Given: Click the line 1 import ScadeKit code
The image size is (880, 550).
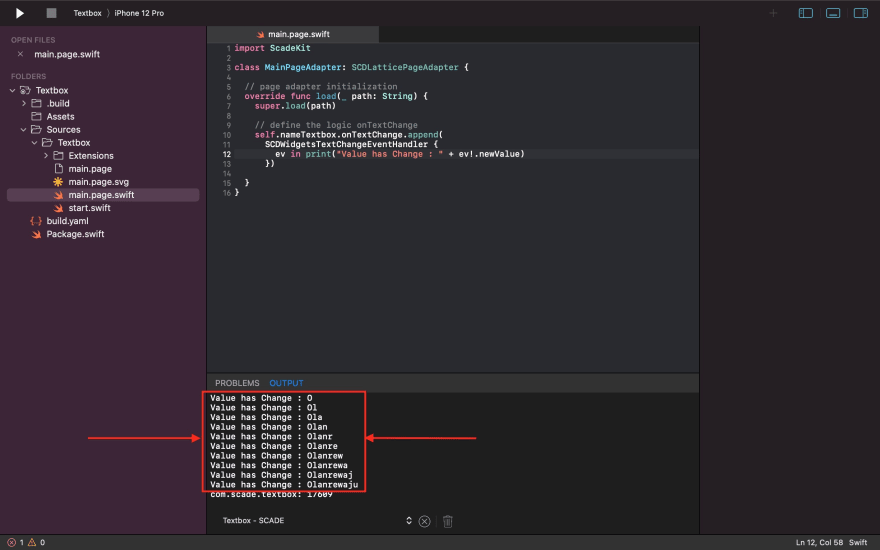Looking at the screenshot, I should pyautogui.click(x=272, y=48).
